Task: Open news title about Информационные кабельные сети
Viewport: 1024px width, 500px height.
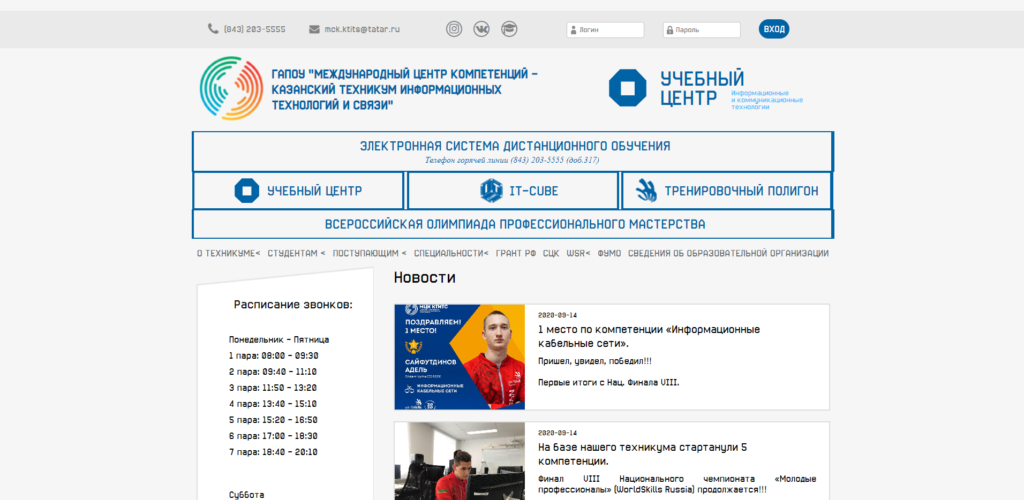Action: pos(649,336)
